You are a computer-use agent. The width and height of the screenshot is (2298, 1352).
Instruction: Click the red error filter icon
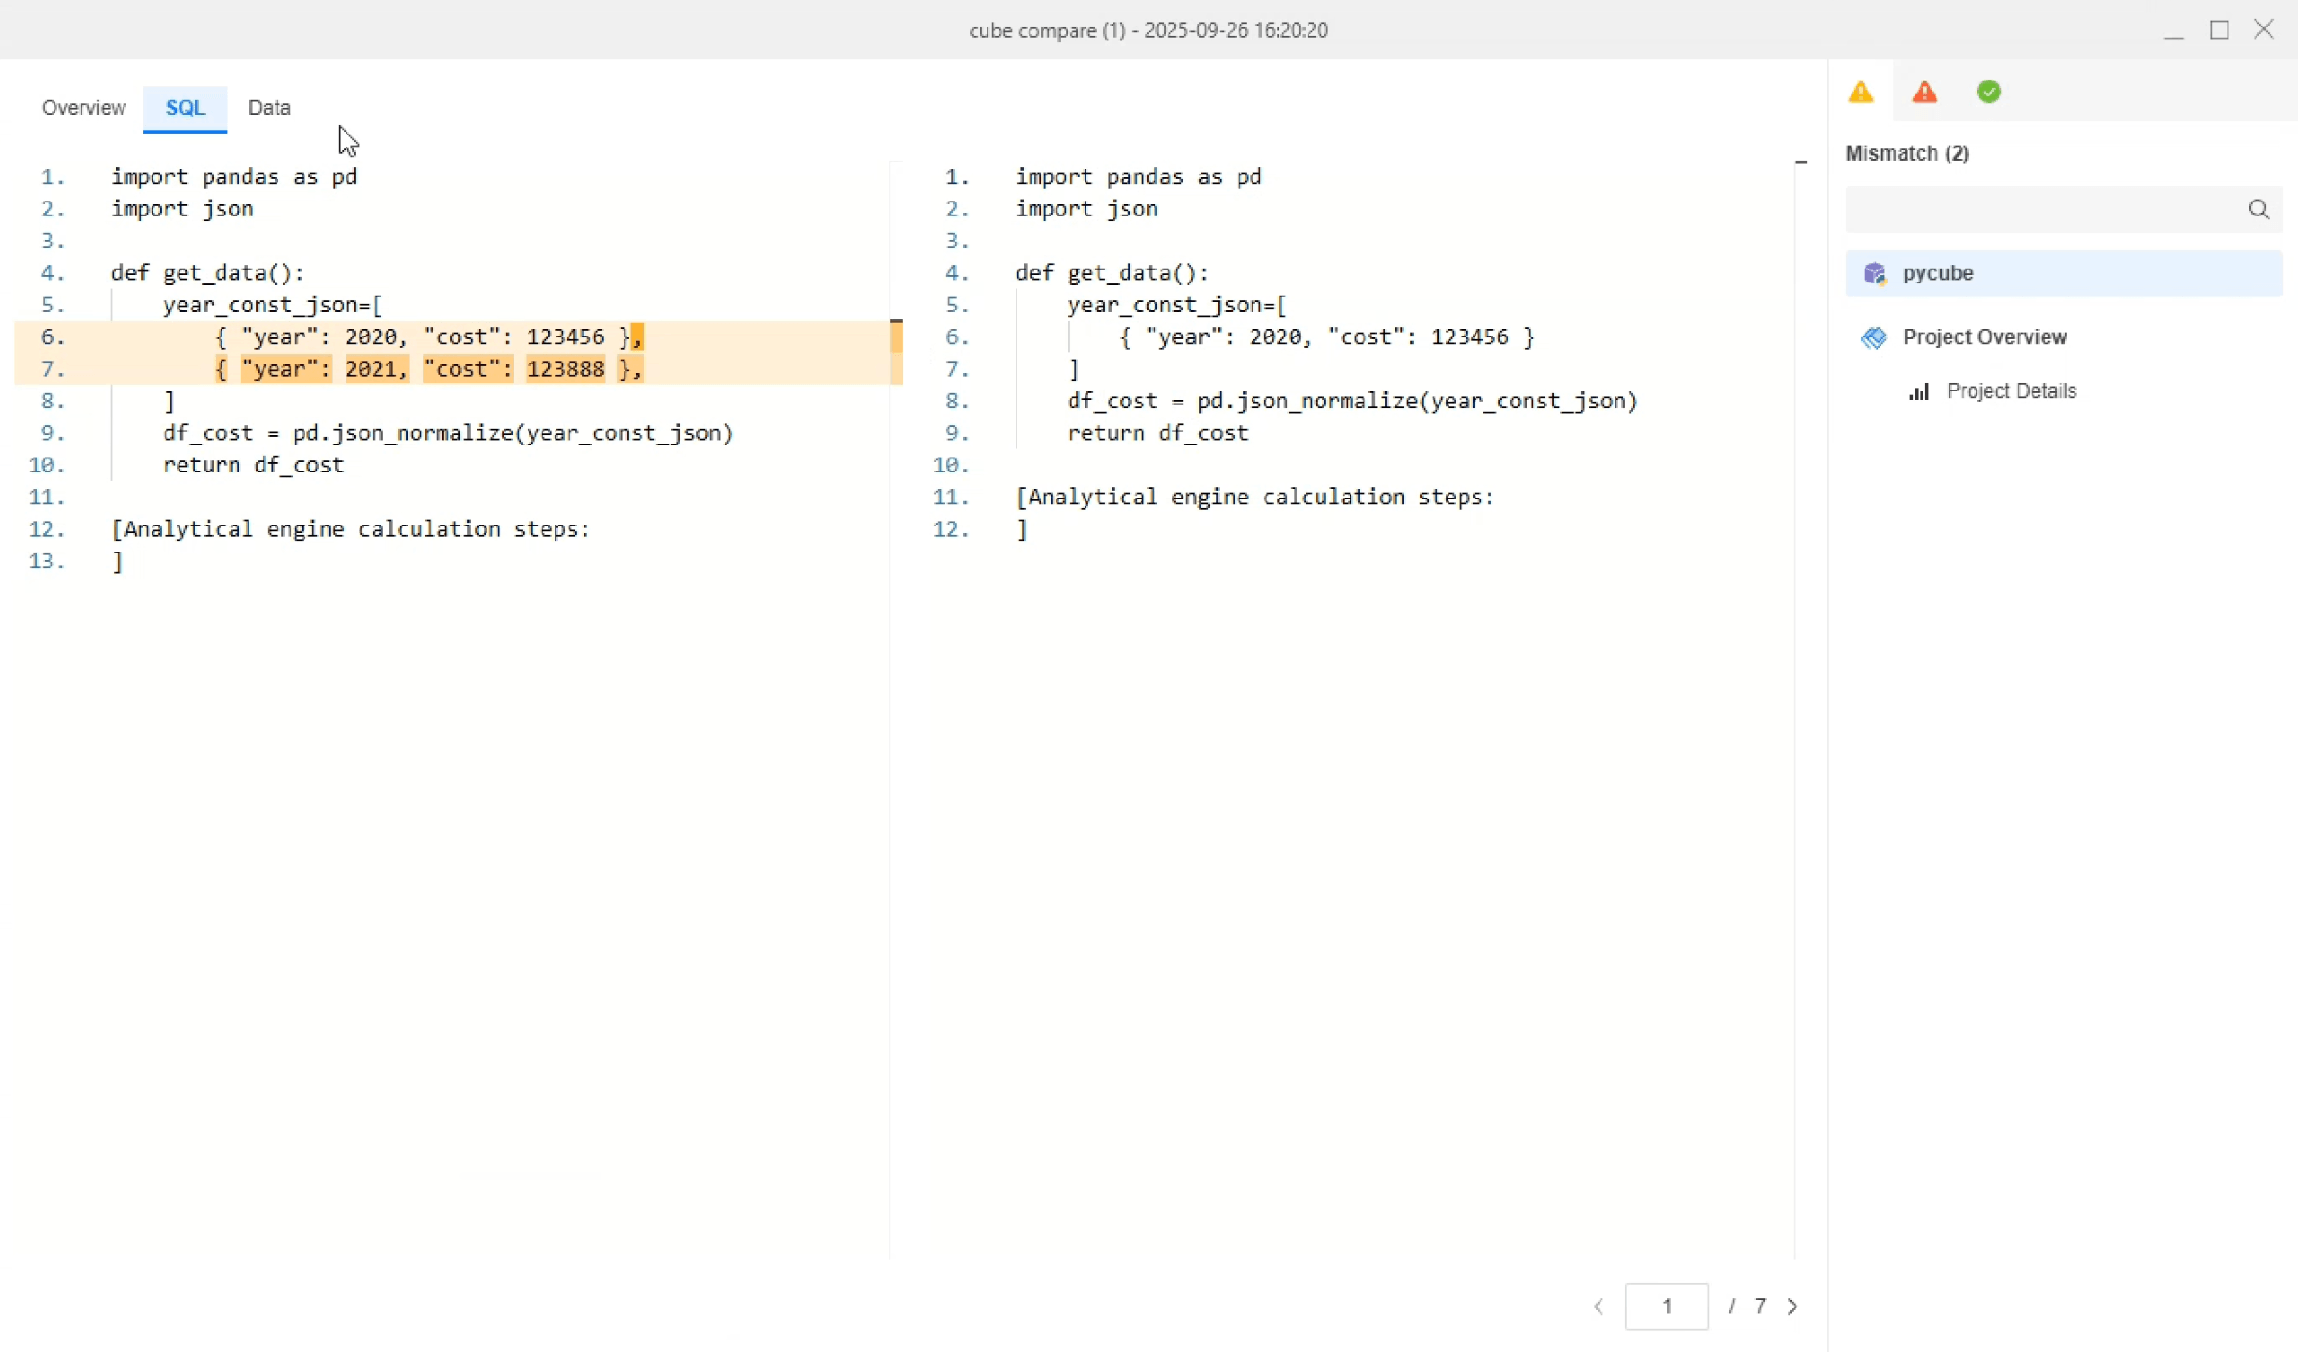[x=1924, y=92]
